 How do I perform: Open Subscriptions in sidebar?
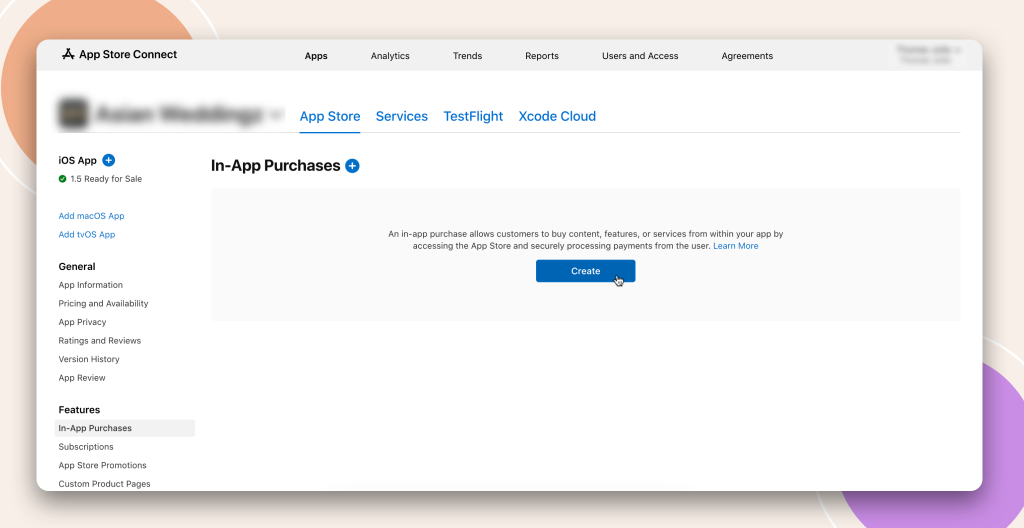86,447
